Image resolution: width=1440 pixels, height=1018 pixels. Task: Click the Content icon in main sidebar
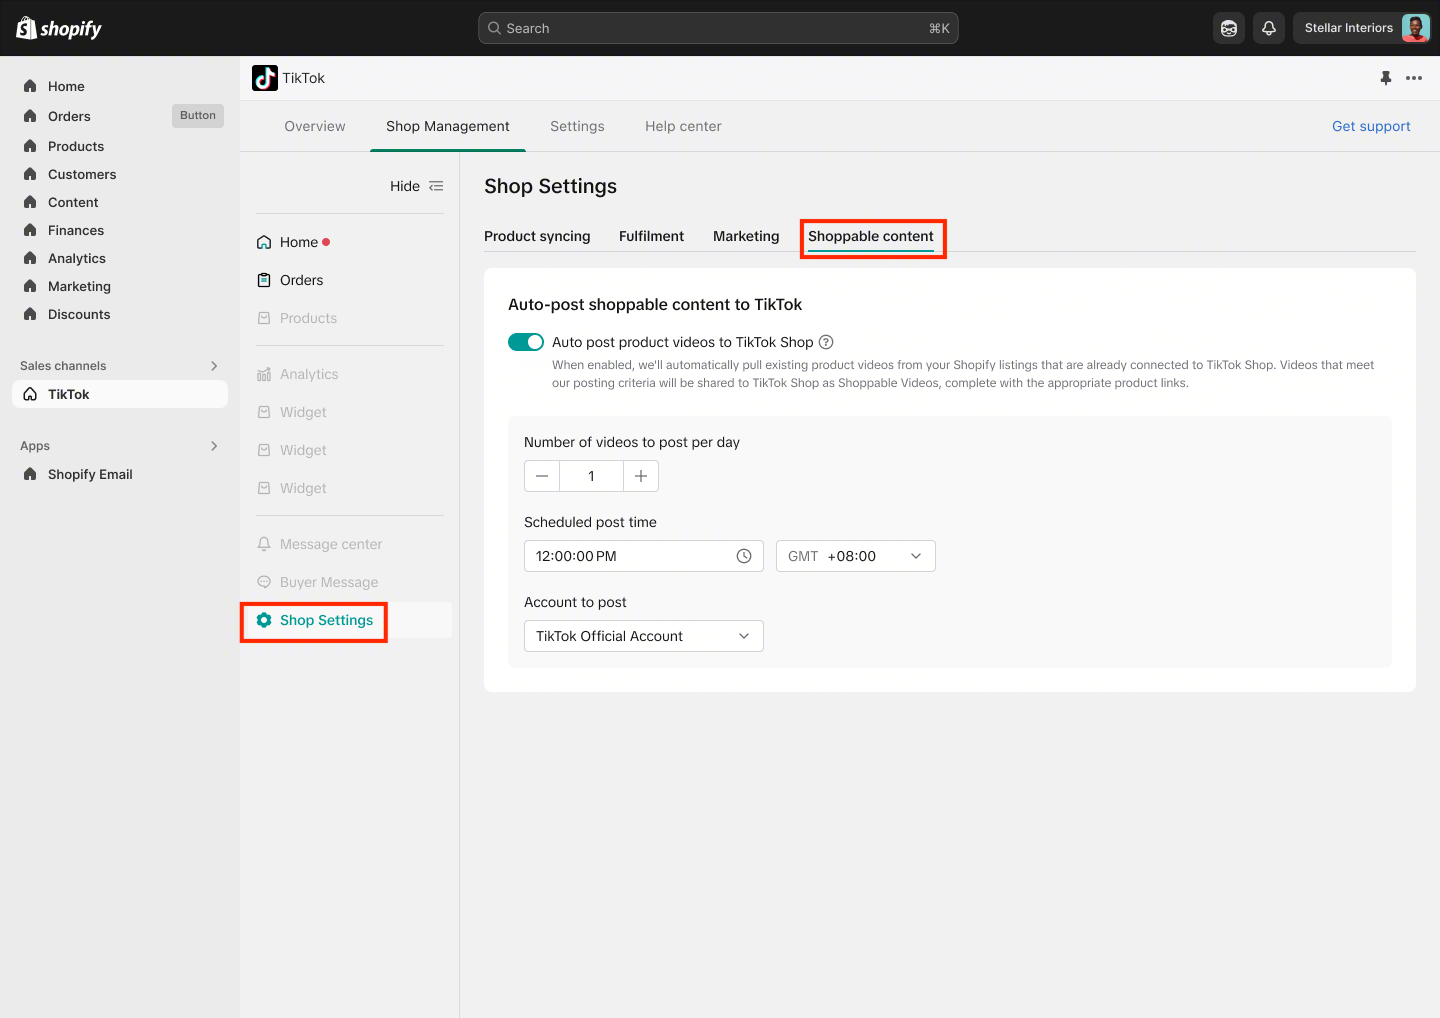pyautogui.click(x=30, y=202)
